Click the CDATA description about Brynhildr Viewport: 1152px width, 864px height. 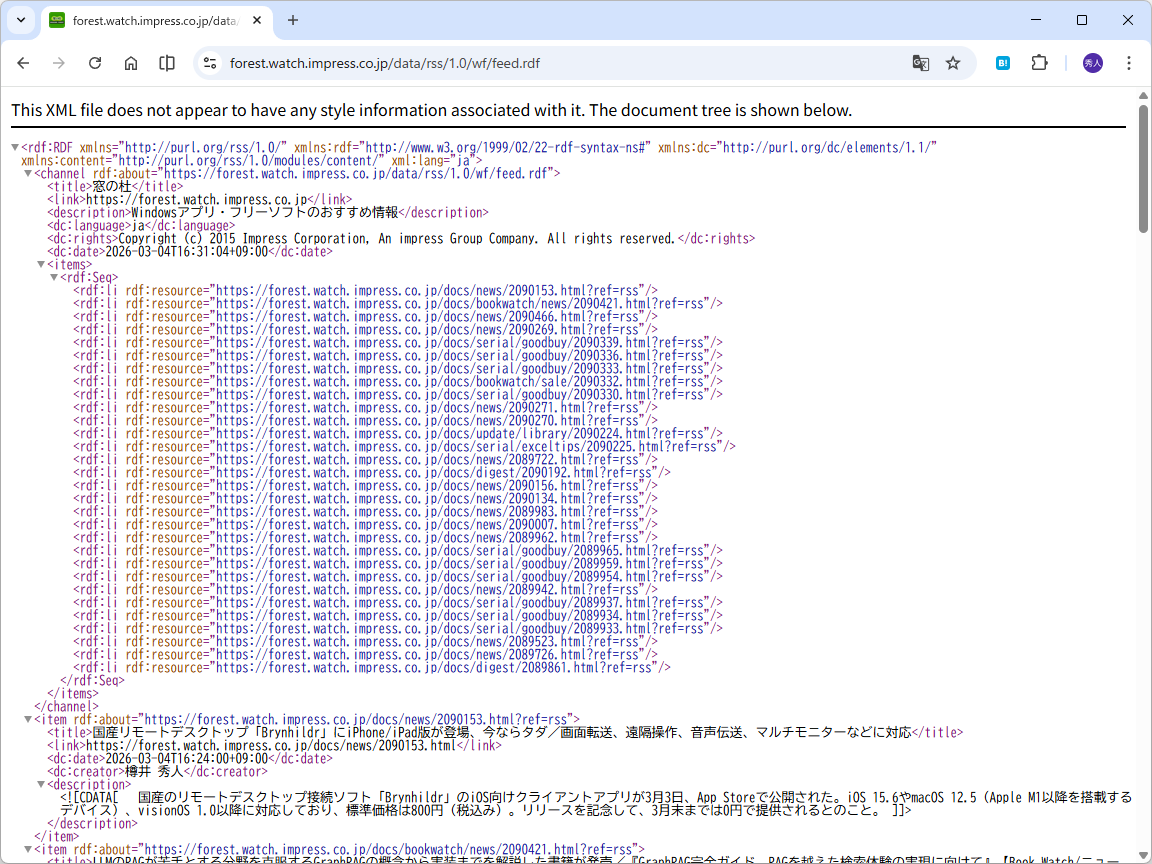coord(596,804)
